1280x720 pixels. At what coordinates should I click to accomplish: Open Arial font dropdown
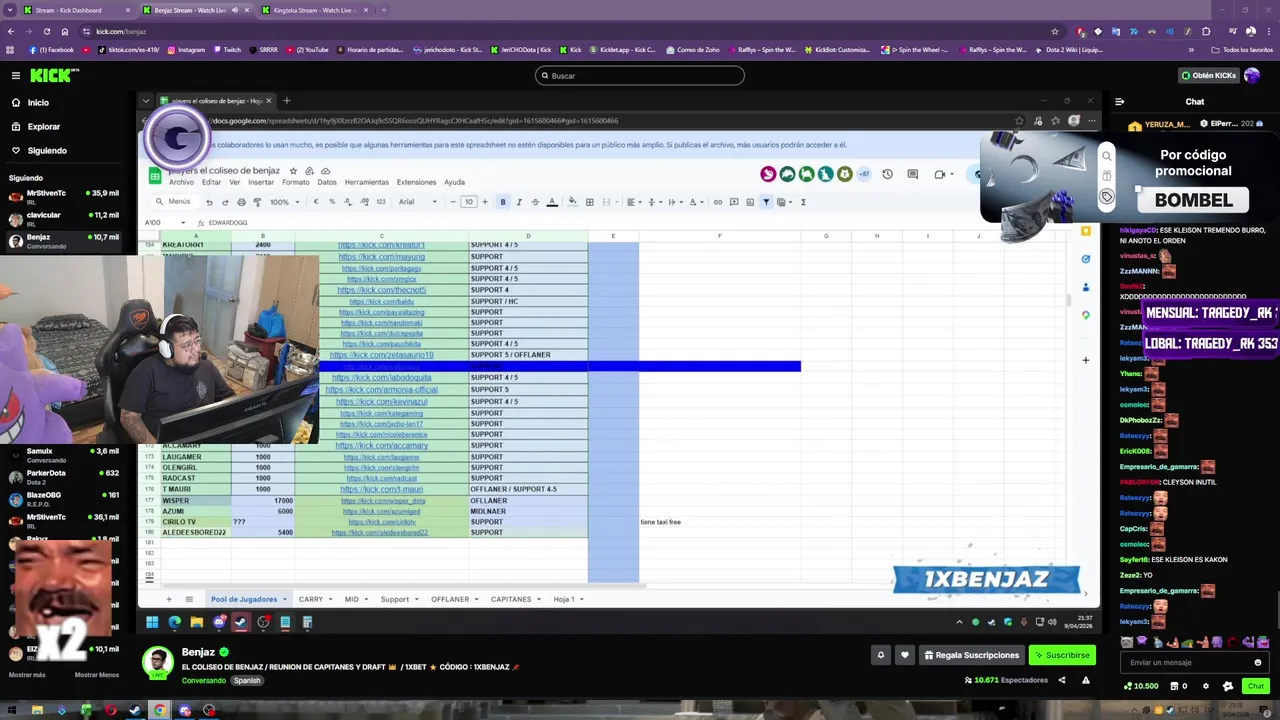[418, 202]
